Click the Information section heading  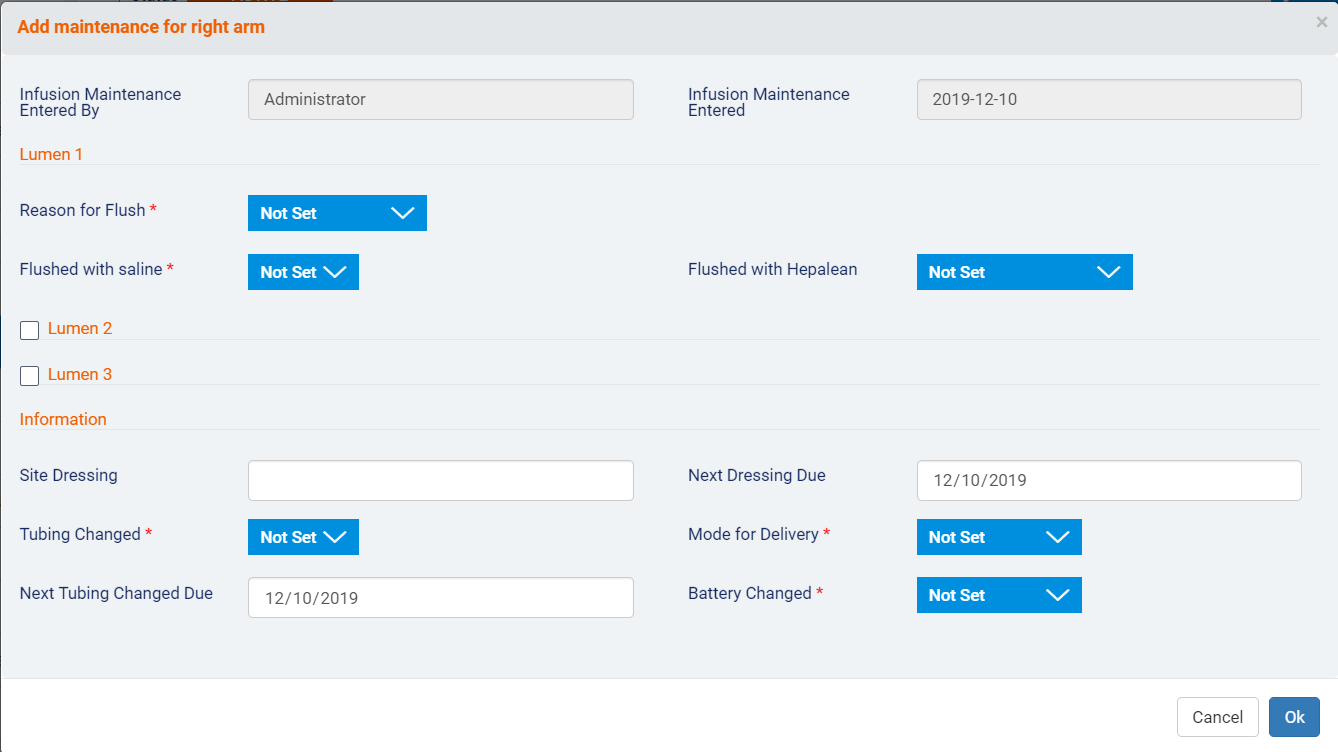pyautogui.click(x=63, y=419)
